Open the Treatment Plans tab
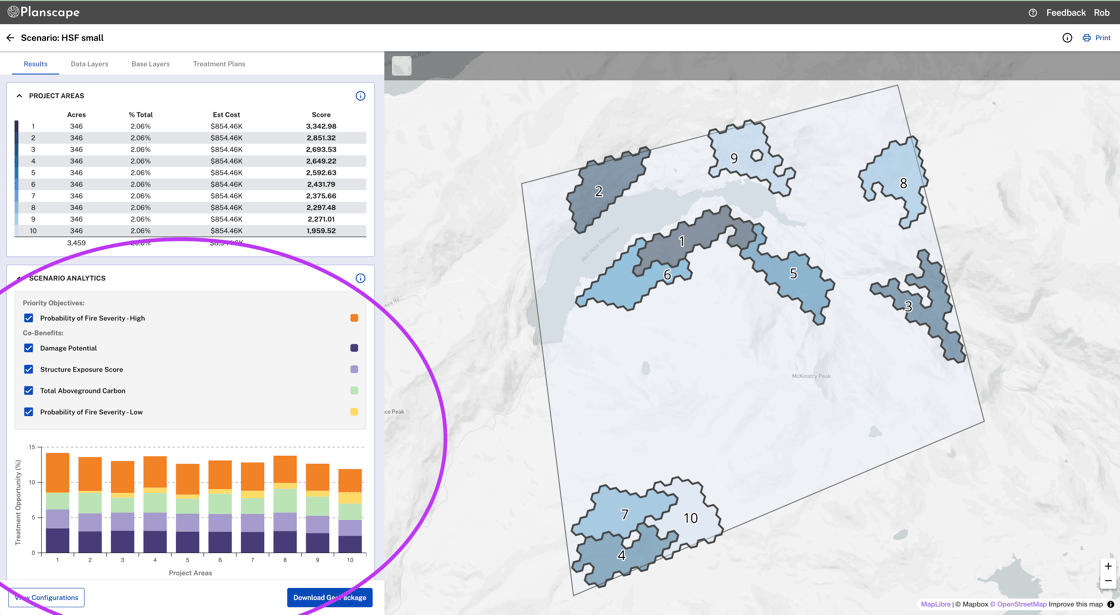Image resolution: width=1120 pixels, height=615 pixels. [219, 63]
